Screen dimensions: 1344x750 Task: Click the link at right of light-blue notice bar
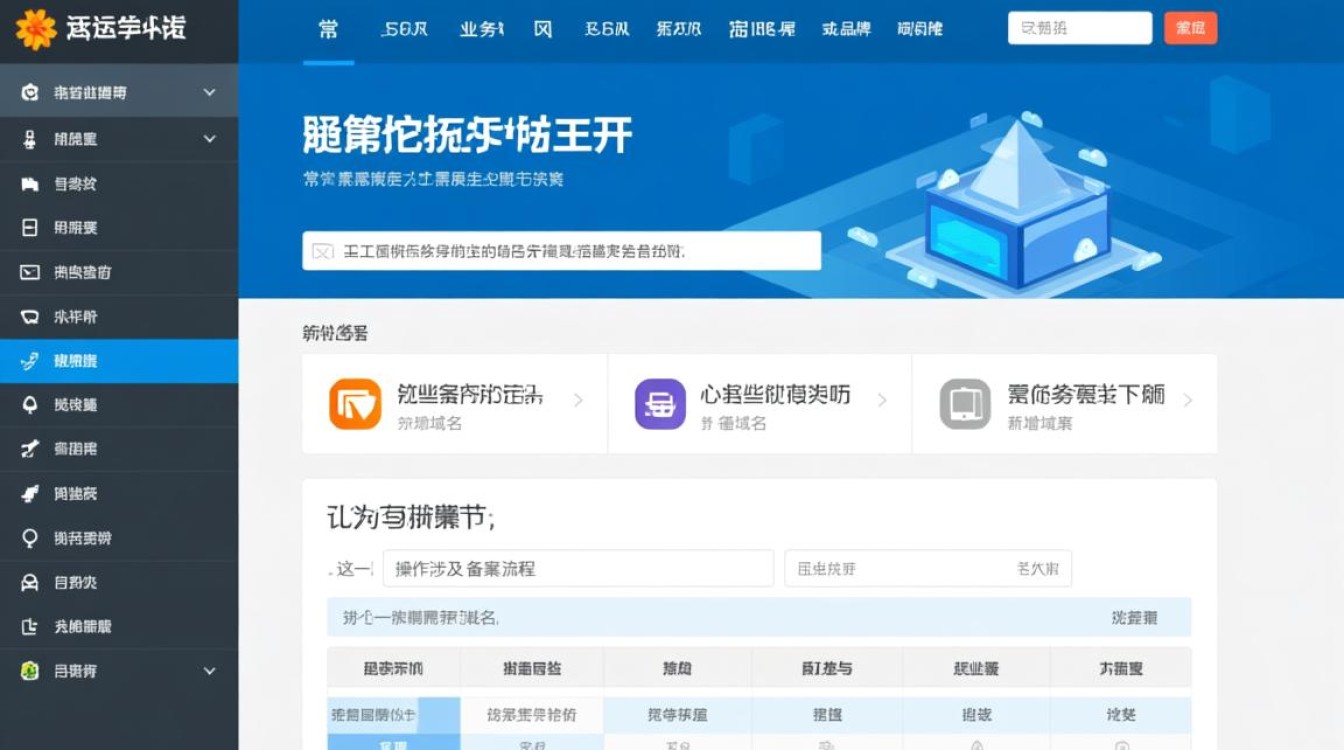coord(1134,618)
